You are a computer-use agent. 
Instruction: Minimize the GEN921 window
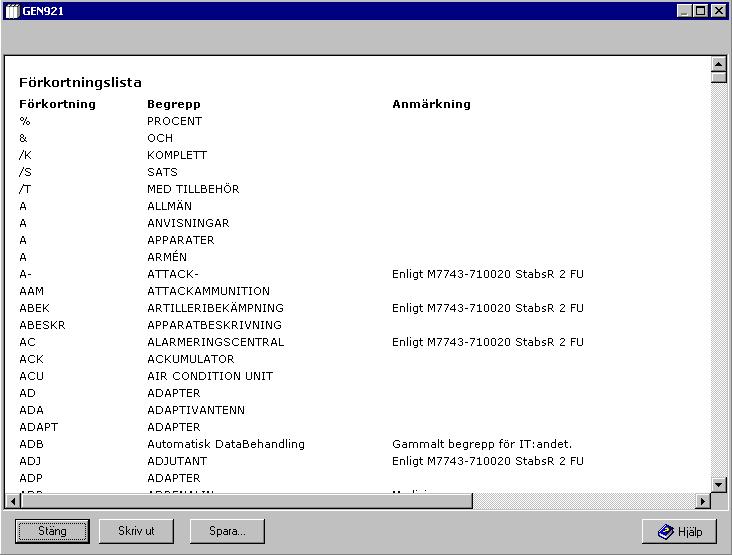point(684,11)
